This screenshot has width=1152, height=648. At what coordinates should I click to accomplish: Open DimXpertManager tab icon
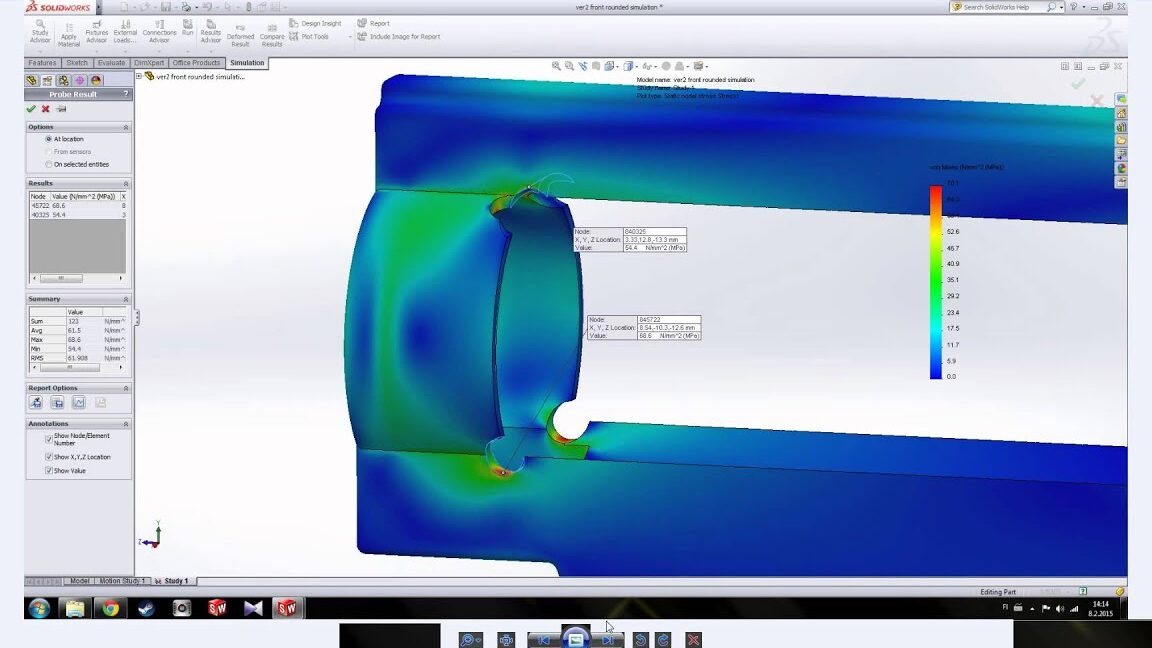80,80
